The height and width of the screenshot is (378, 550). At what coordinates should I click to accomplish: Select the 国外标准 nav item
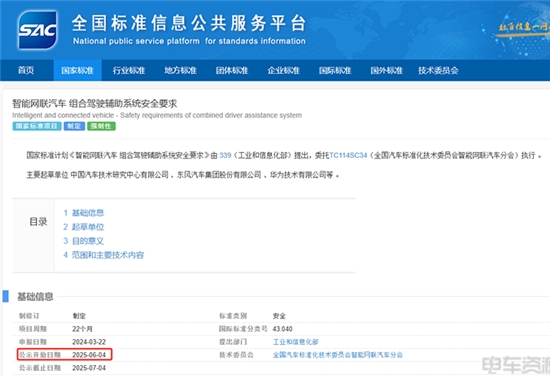click(x=387, y=70)
